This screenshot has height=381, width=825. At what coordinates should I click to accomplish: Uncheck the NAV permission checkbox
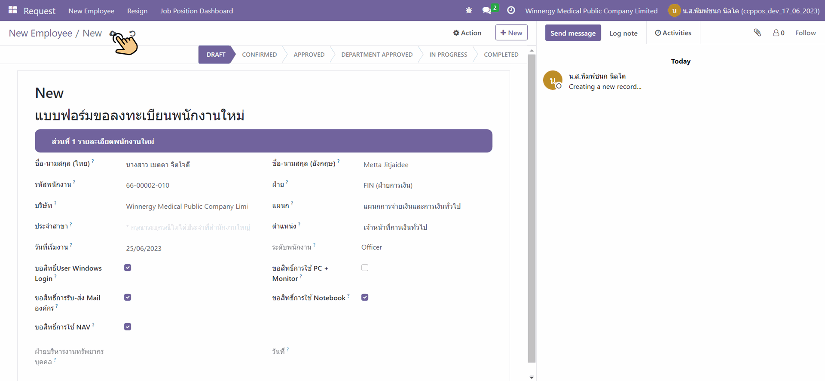(x=127, y=327)
